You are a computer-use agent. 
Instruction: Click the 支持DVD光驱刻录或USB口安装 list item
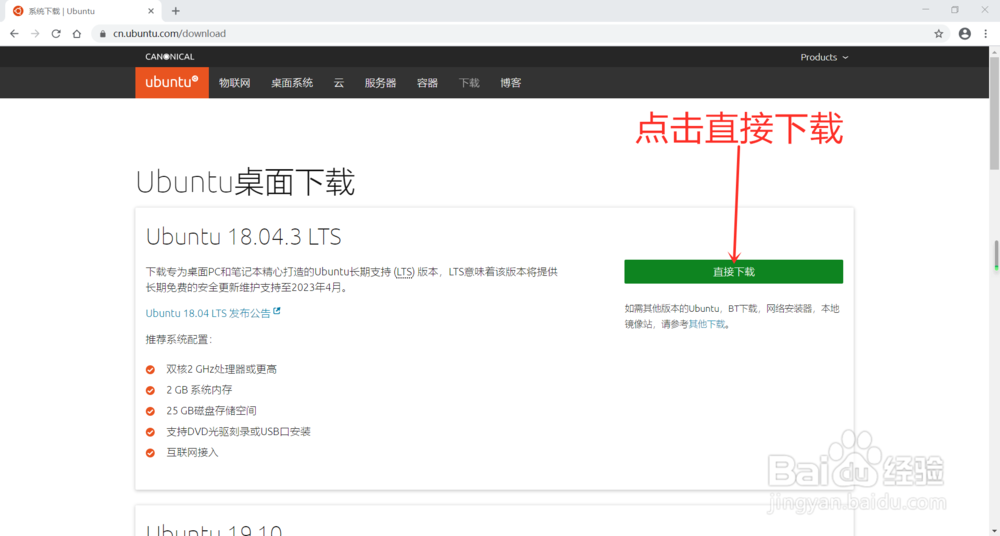point(239,432)
